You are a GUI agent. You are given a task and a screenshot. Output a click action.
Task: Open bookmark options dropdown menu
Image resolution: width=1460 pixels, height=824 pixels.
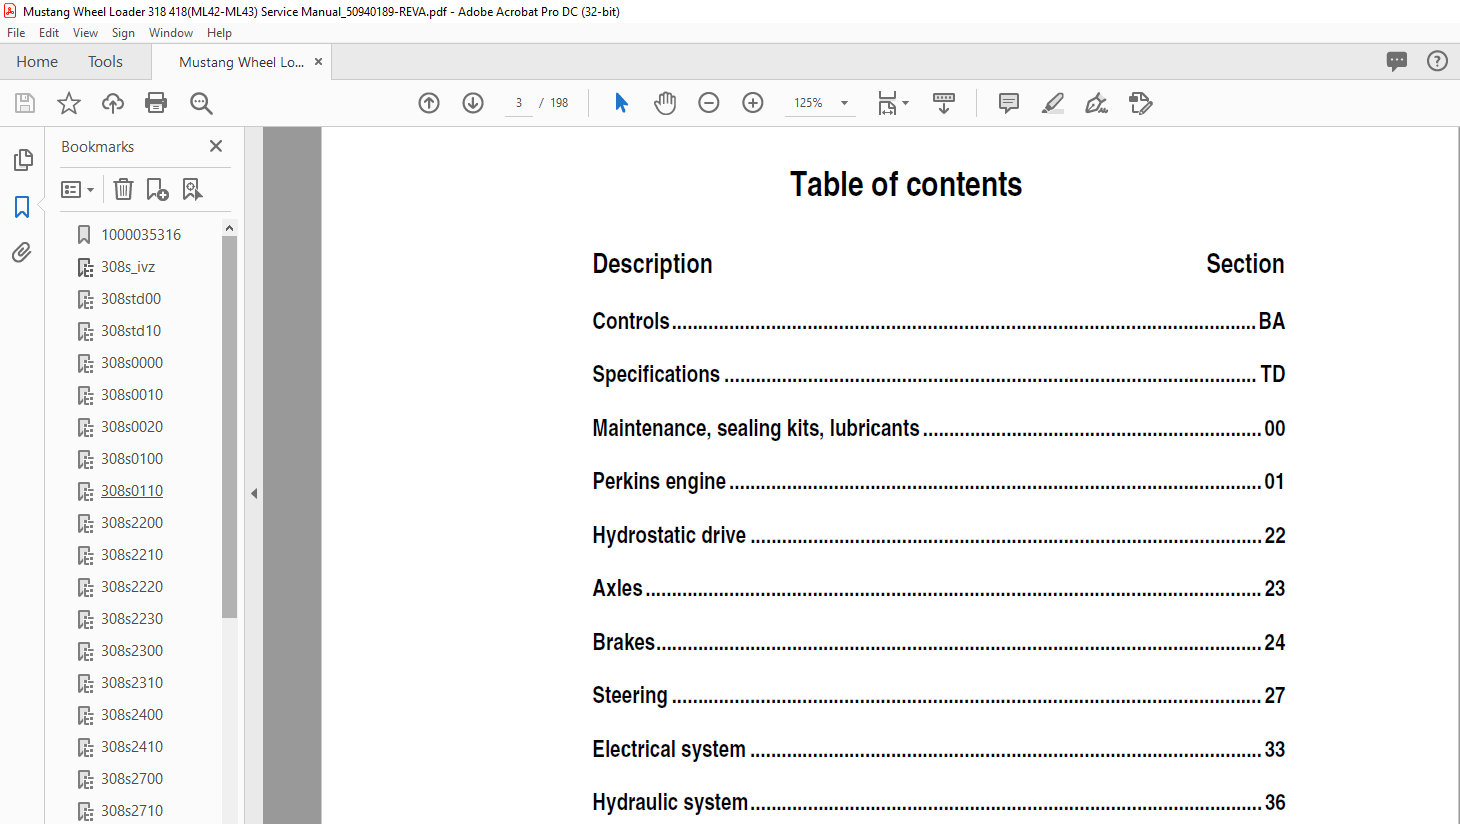pos(78,189)
